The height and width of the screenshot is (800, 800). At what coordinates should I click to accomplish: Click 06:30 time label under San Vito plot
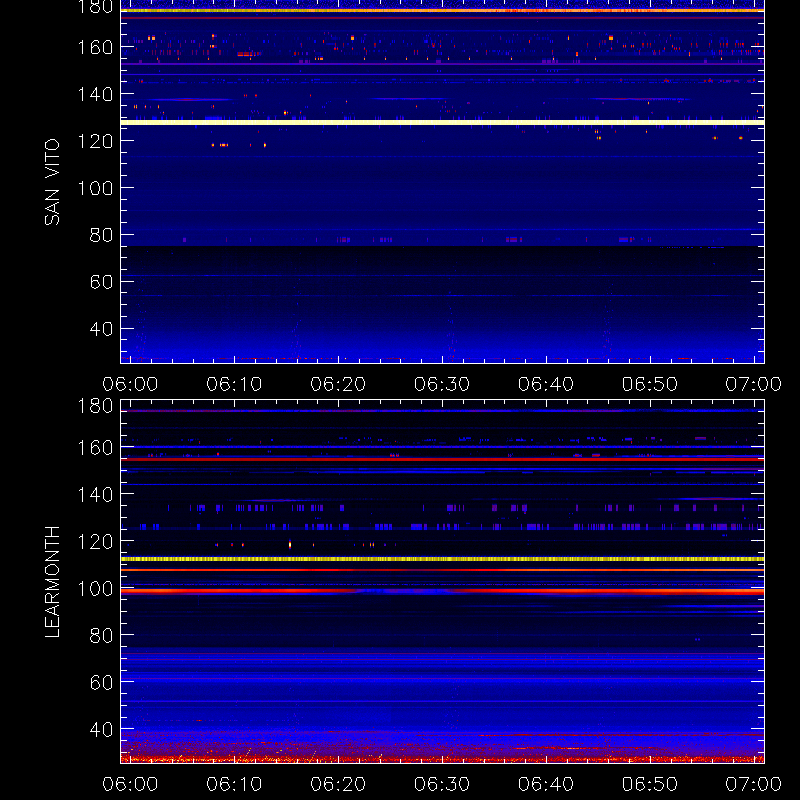click(442, 384)
